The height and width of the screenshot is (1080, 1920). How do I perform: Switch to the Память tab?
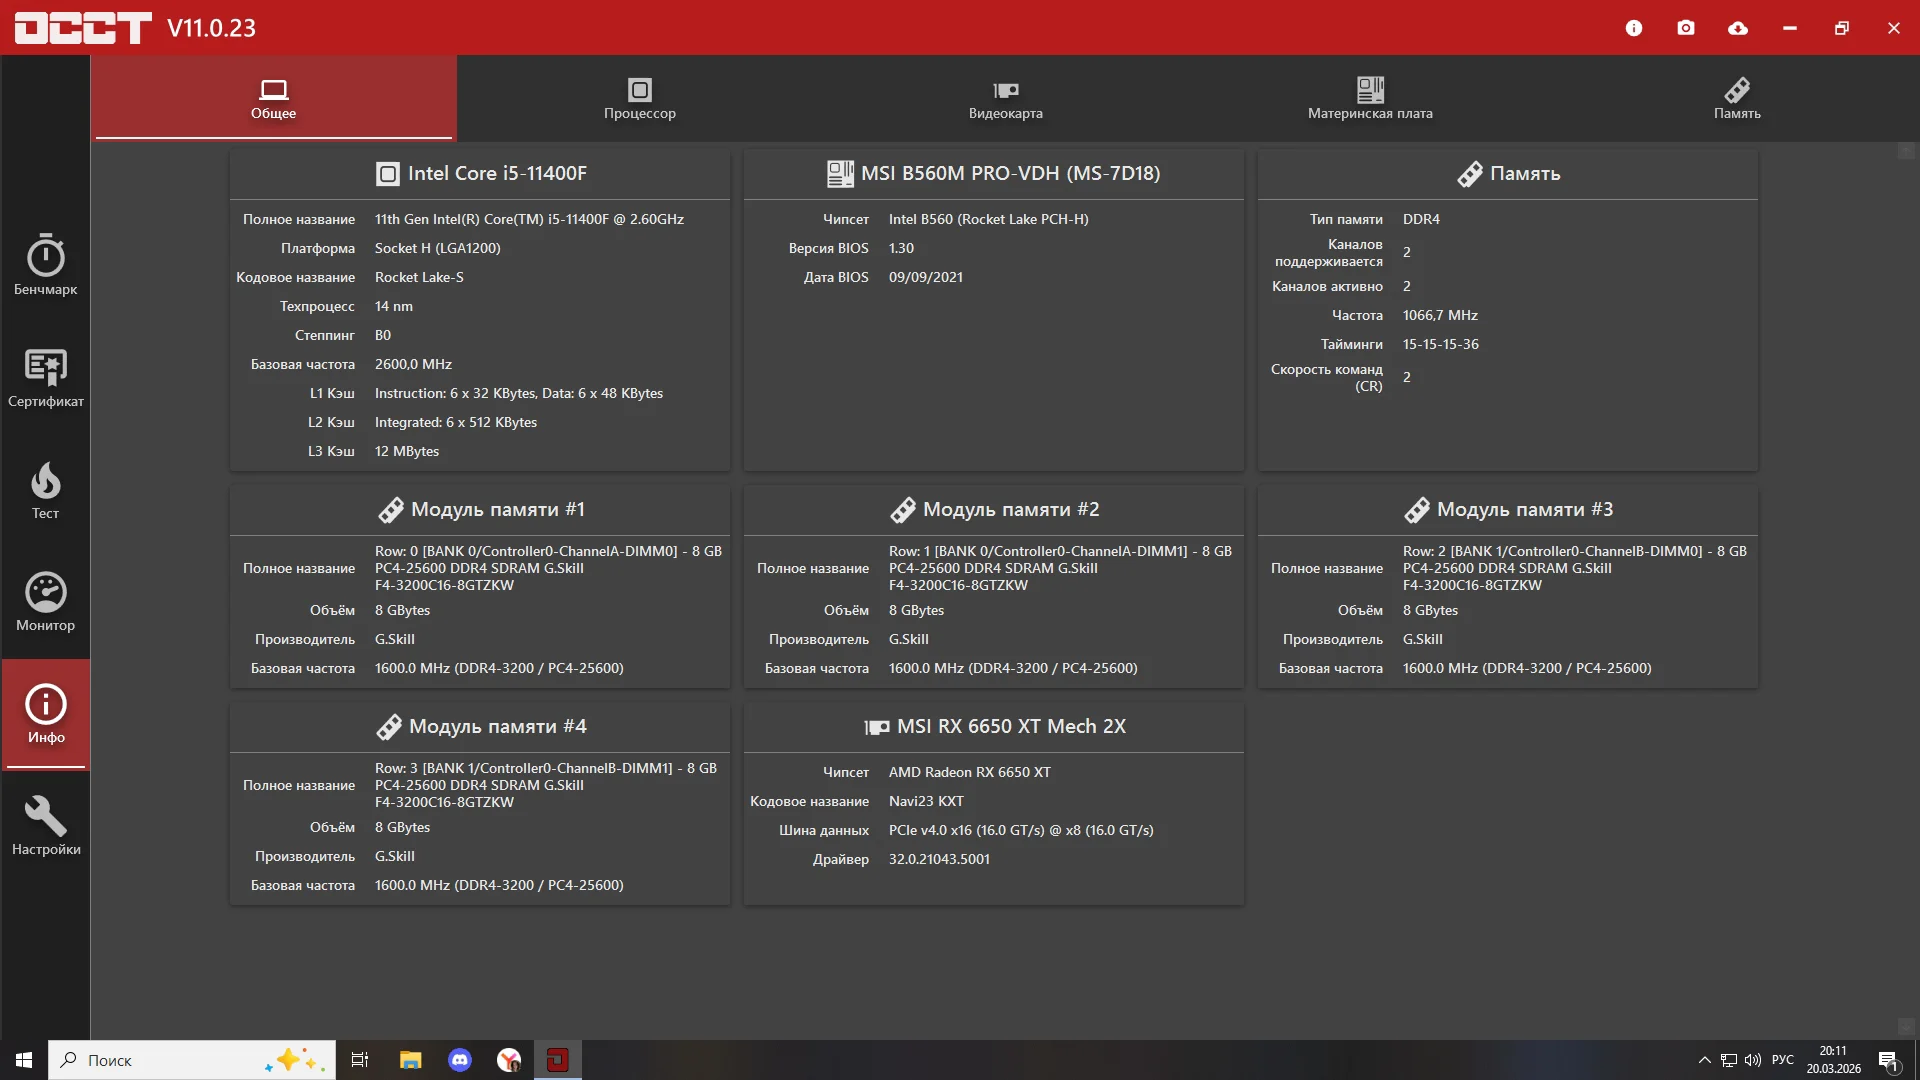coord(1737,98)
